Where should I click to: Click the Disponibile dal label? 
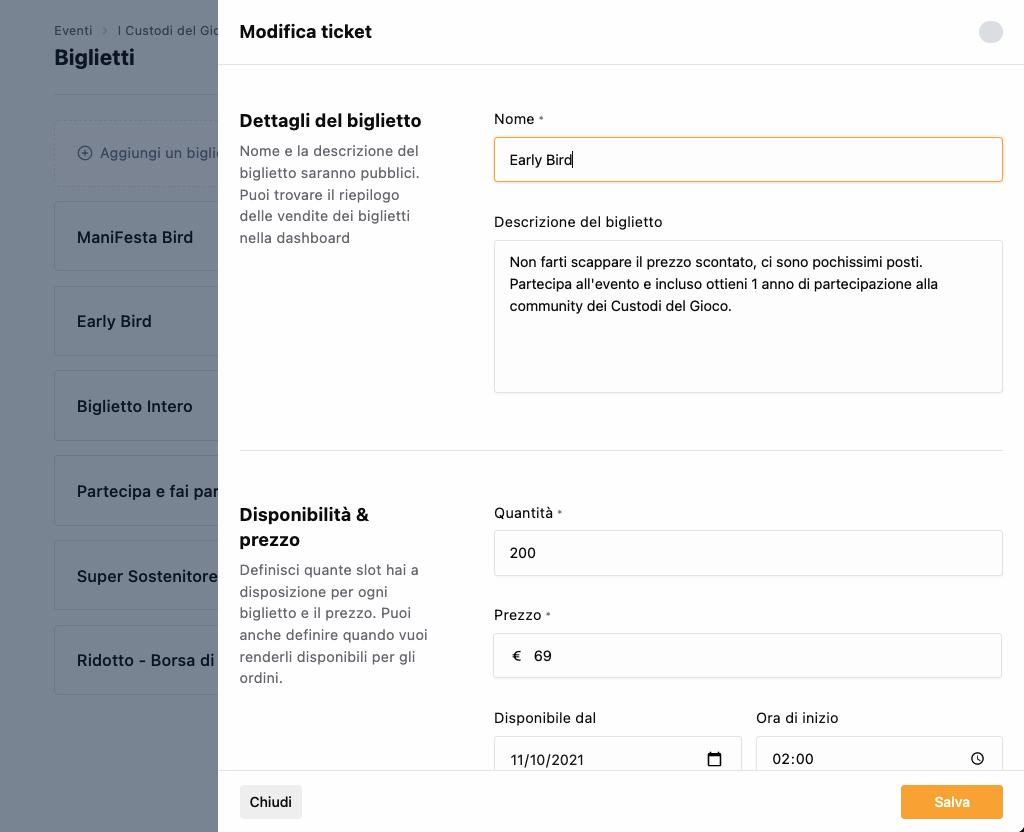coord(545,718)
